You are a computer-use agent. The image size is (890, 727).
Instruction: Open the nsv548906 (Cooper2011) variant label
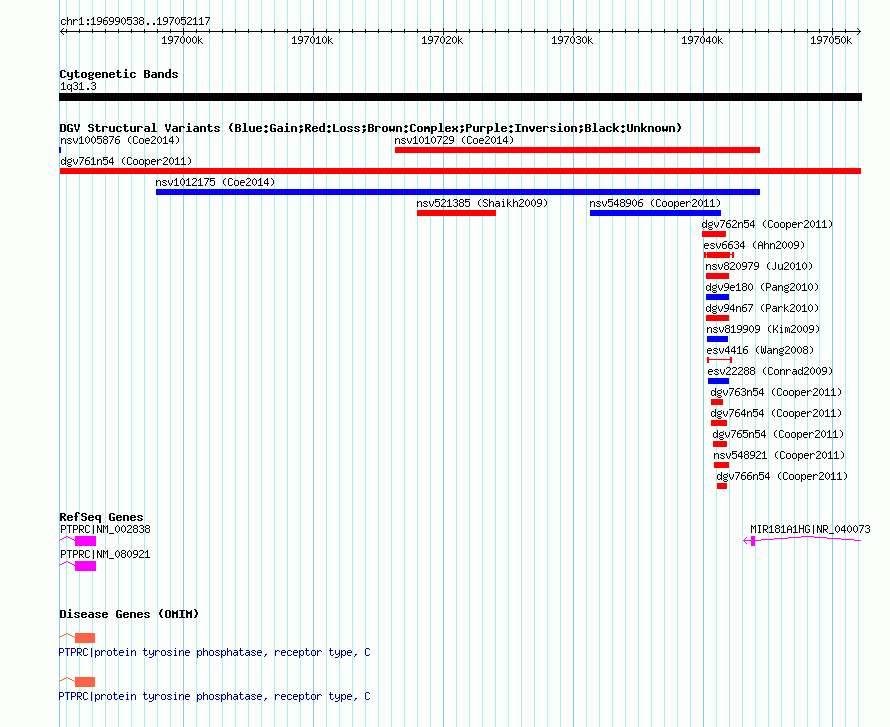tap(655, 203)
